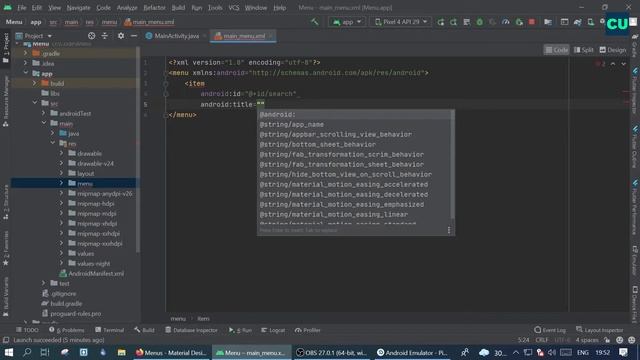Open the Navigate menu
This screenshot has height=360, width=640.
78,8
